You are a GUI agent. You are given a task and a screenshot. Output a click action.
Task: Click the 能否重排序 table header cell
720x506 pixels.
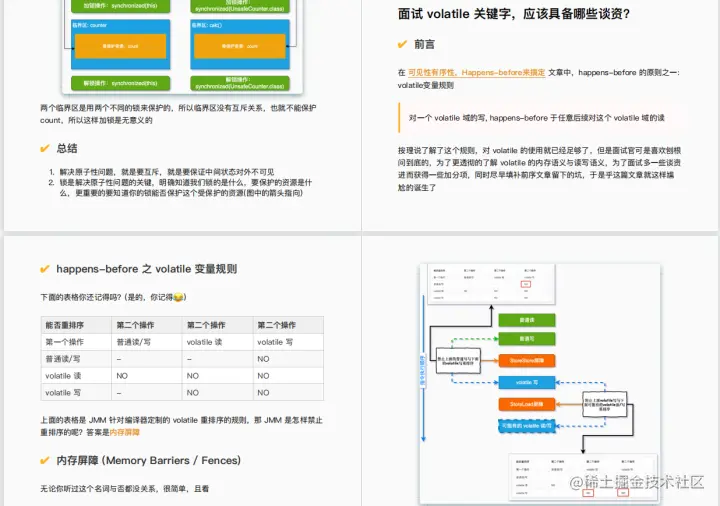[x=76, y=325]
